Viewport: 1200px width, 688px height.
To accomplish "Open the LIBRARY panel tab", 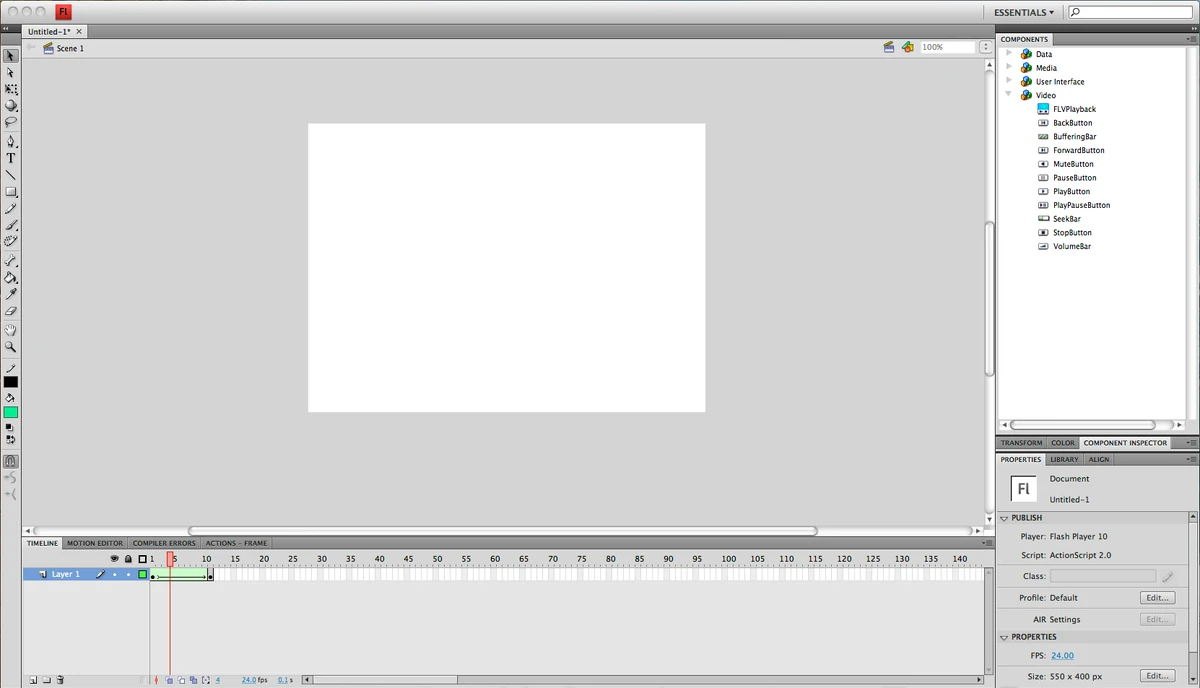I will [1063, 459].
